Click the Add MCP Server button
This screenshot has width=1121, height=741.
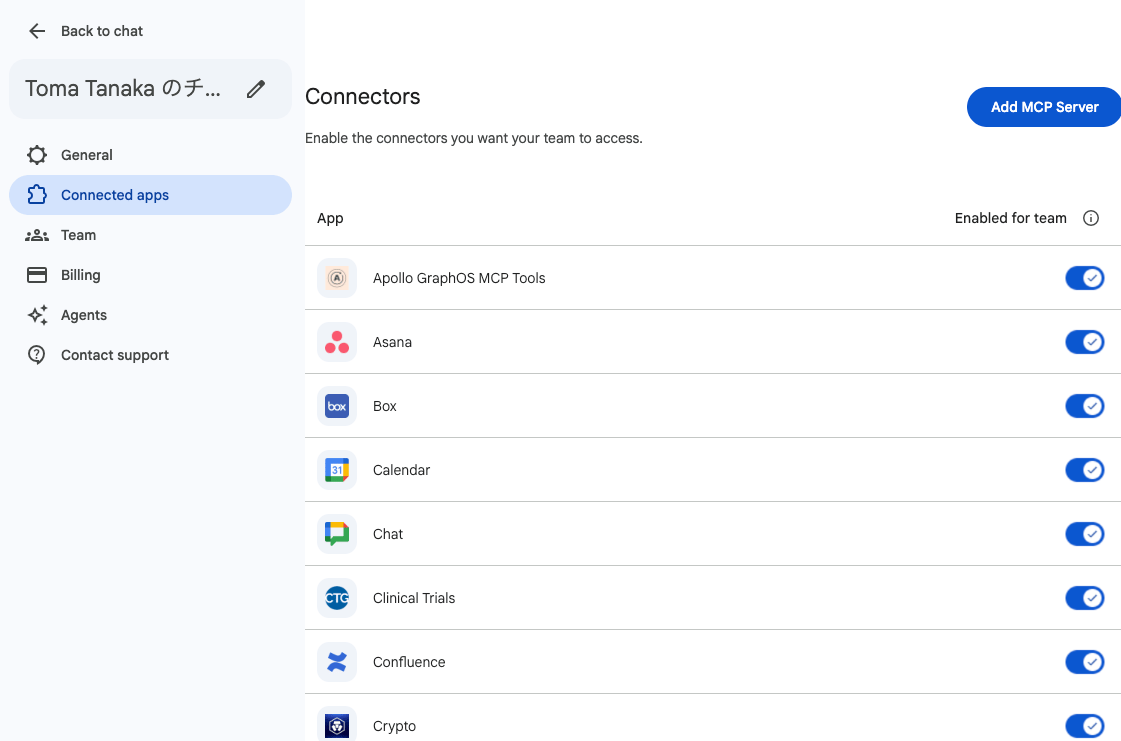pyautogui.click(x=1044, y=107)
